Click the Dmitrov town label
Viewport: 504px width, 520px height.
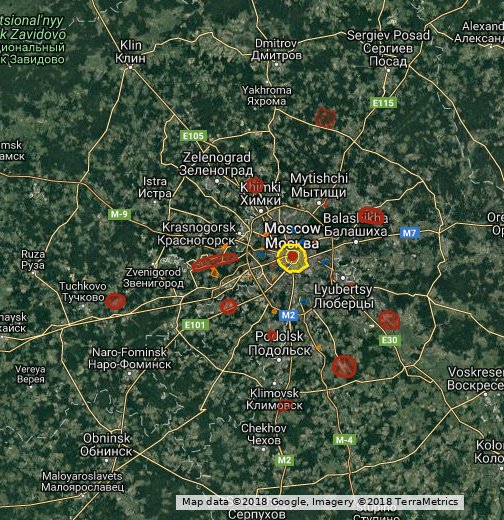[276, 49]
